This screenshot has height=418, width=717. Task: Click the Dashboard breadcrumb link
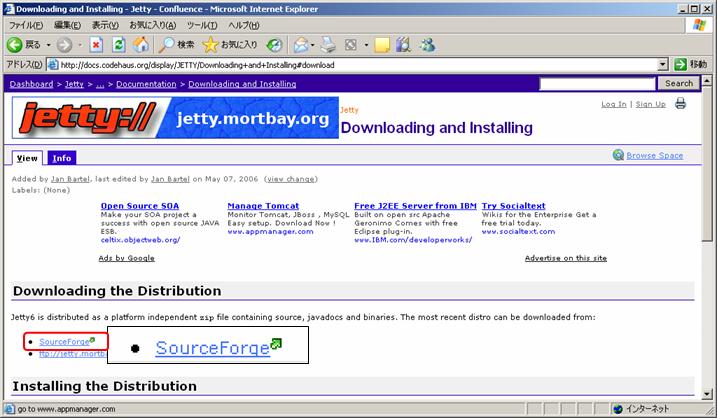tap(31, 84)
